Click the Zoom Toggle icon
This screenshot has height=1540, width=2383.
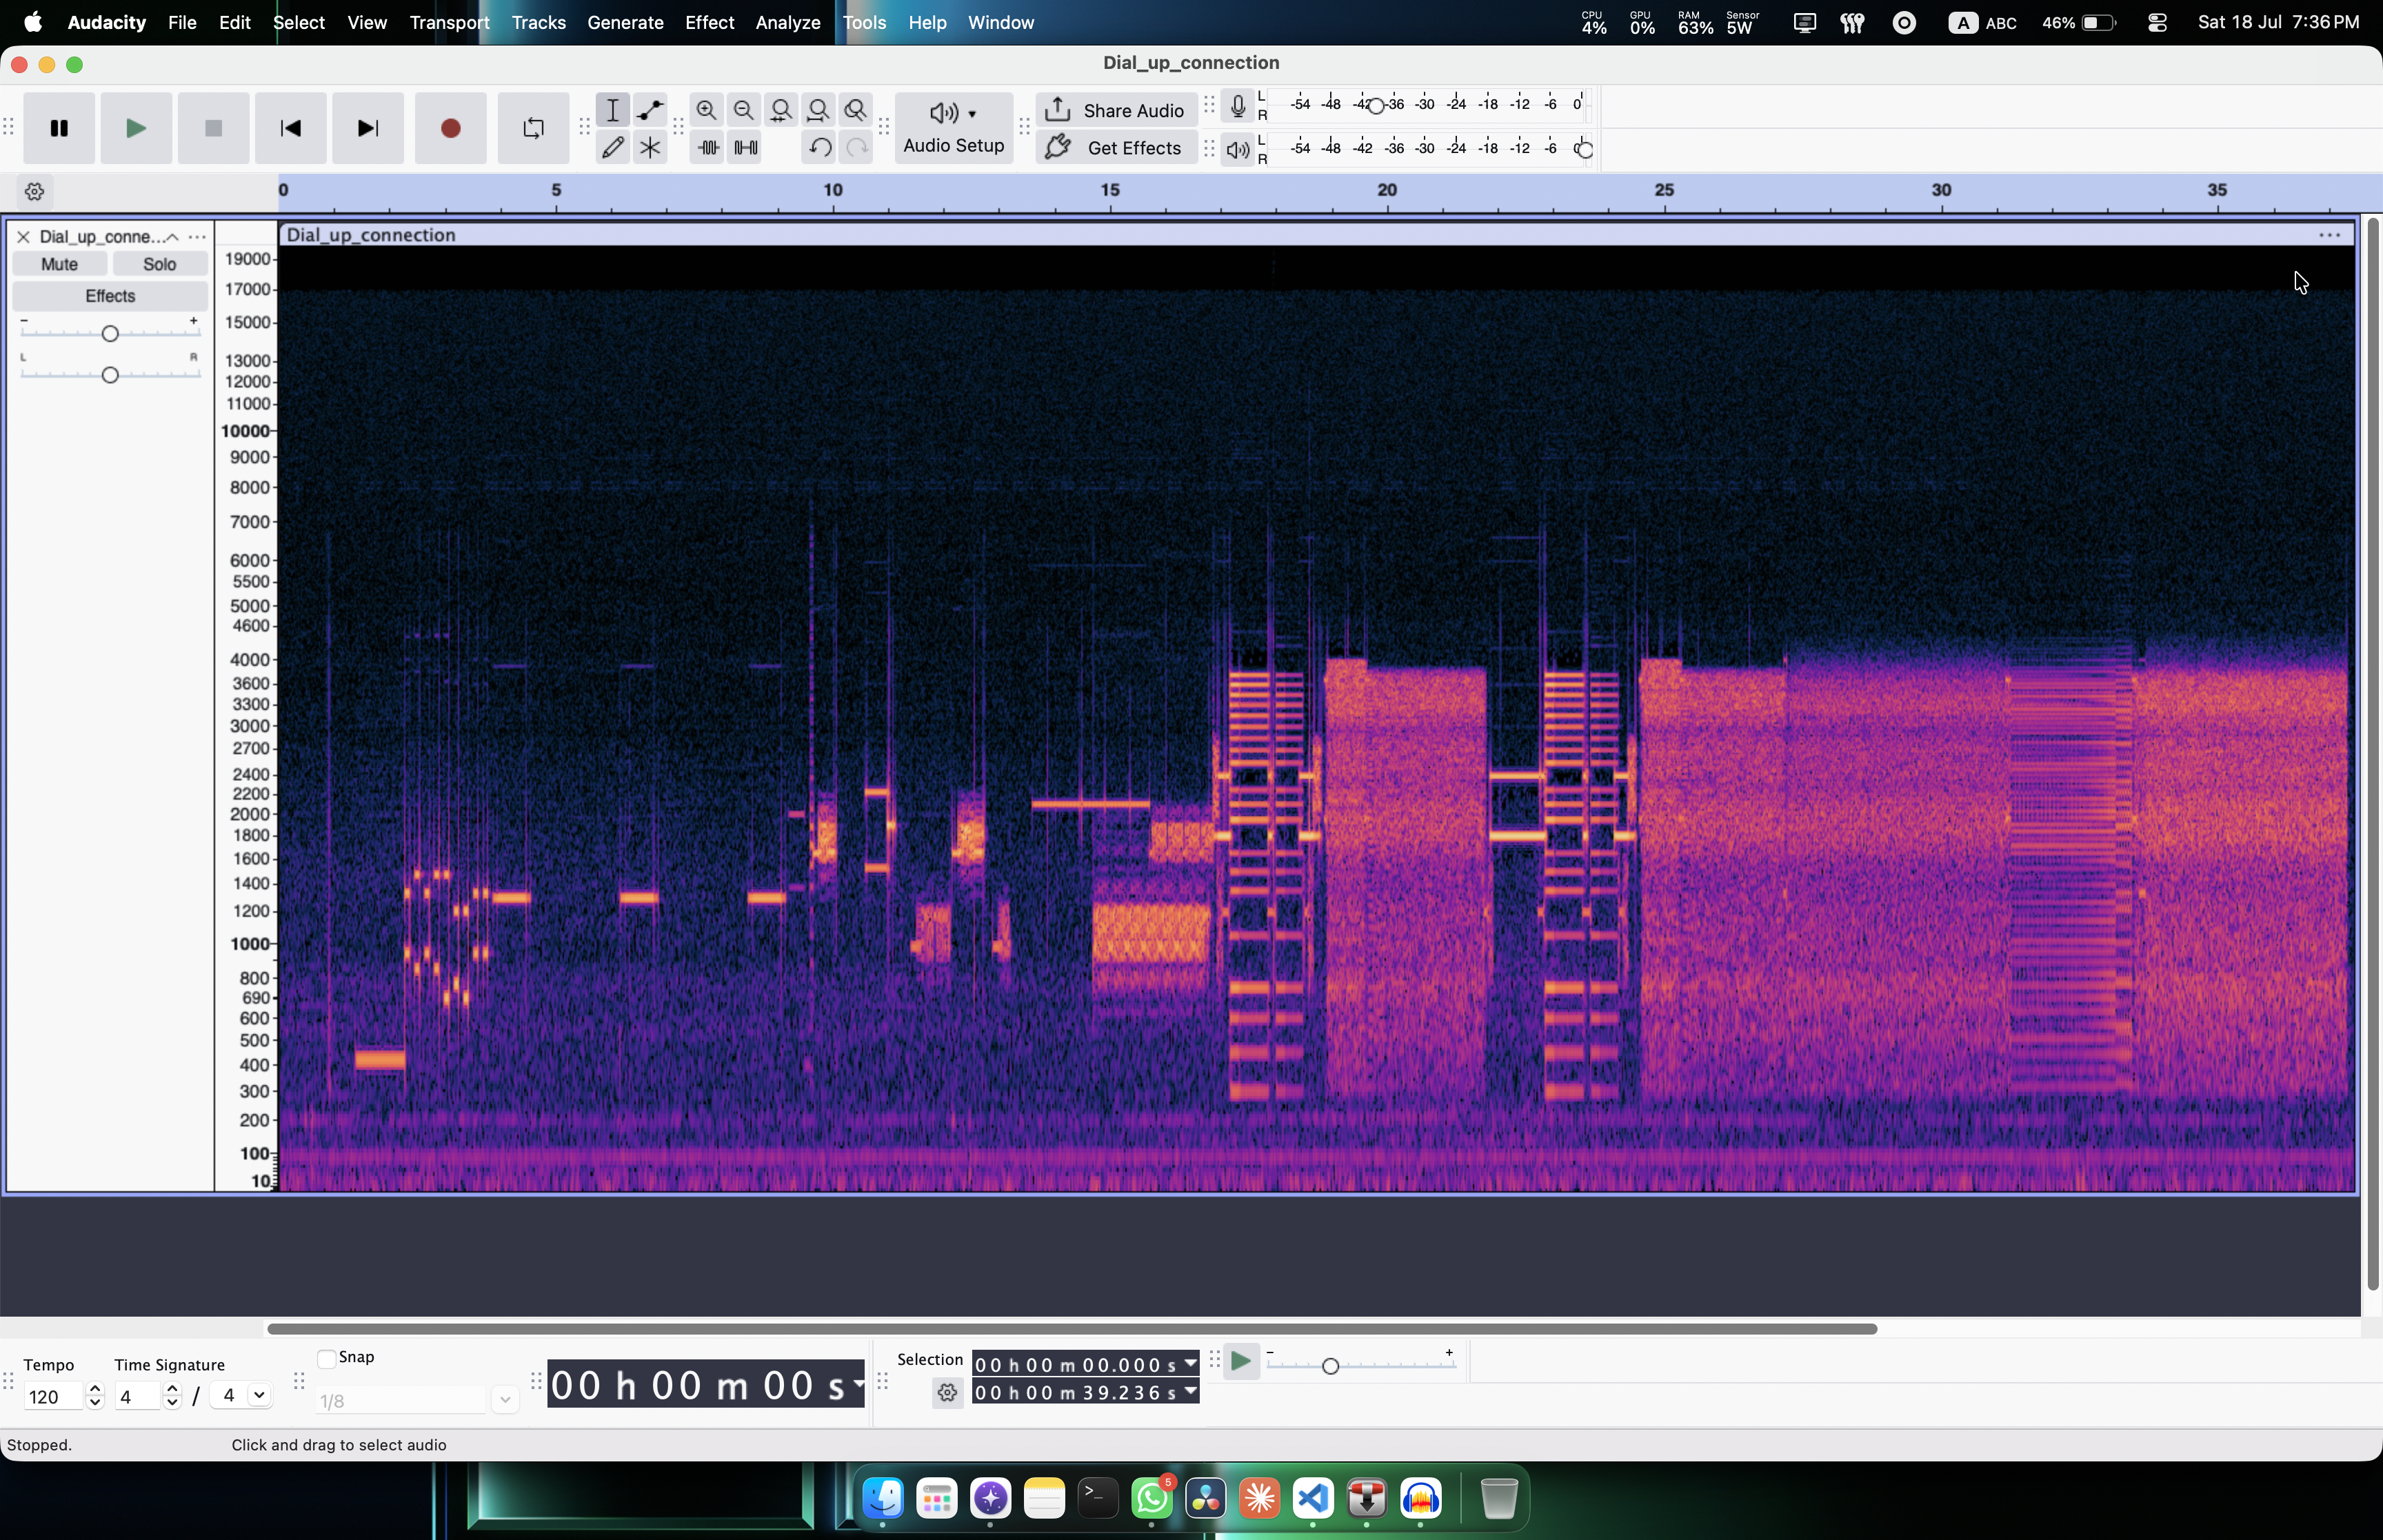856,110
